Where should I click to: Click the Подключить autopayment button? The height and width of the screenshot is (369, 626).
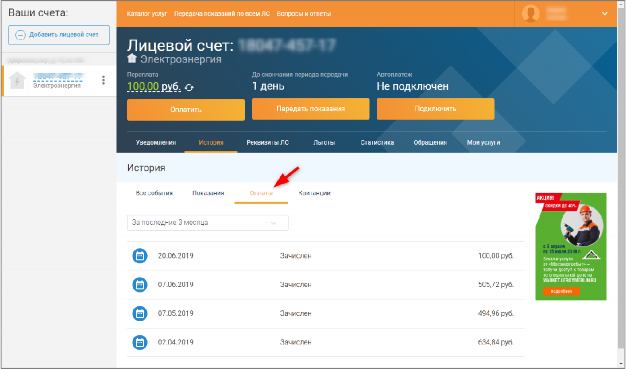pyautogui.click(x=436, y=109)
